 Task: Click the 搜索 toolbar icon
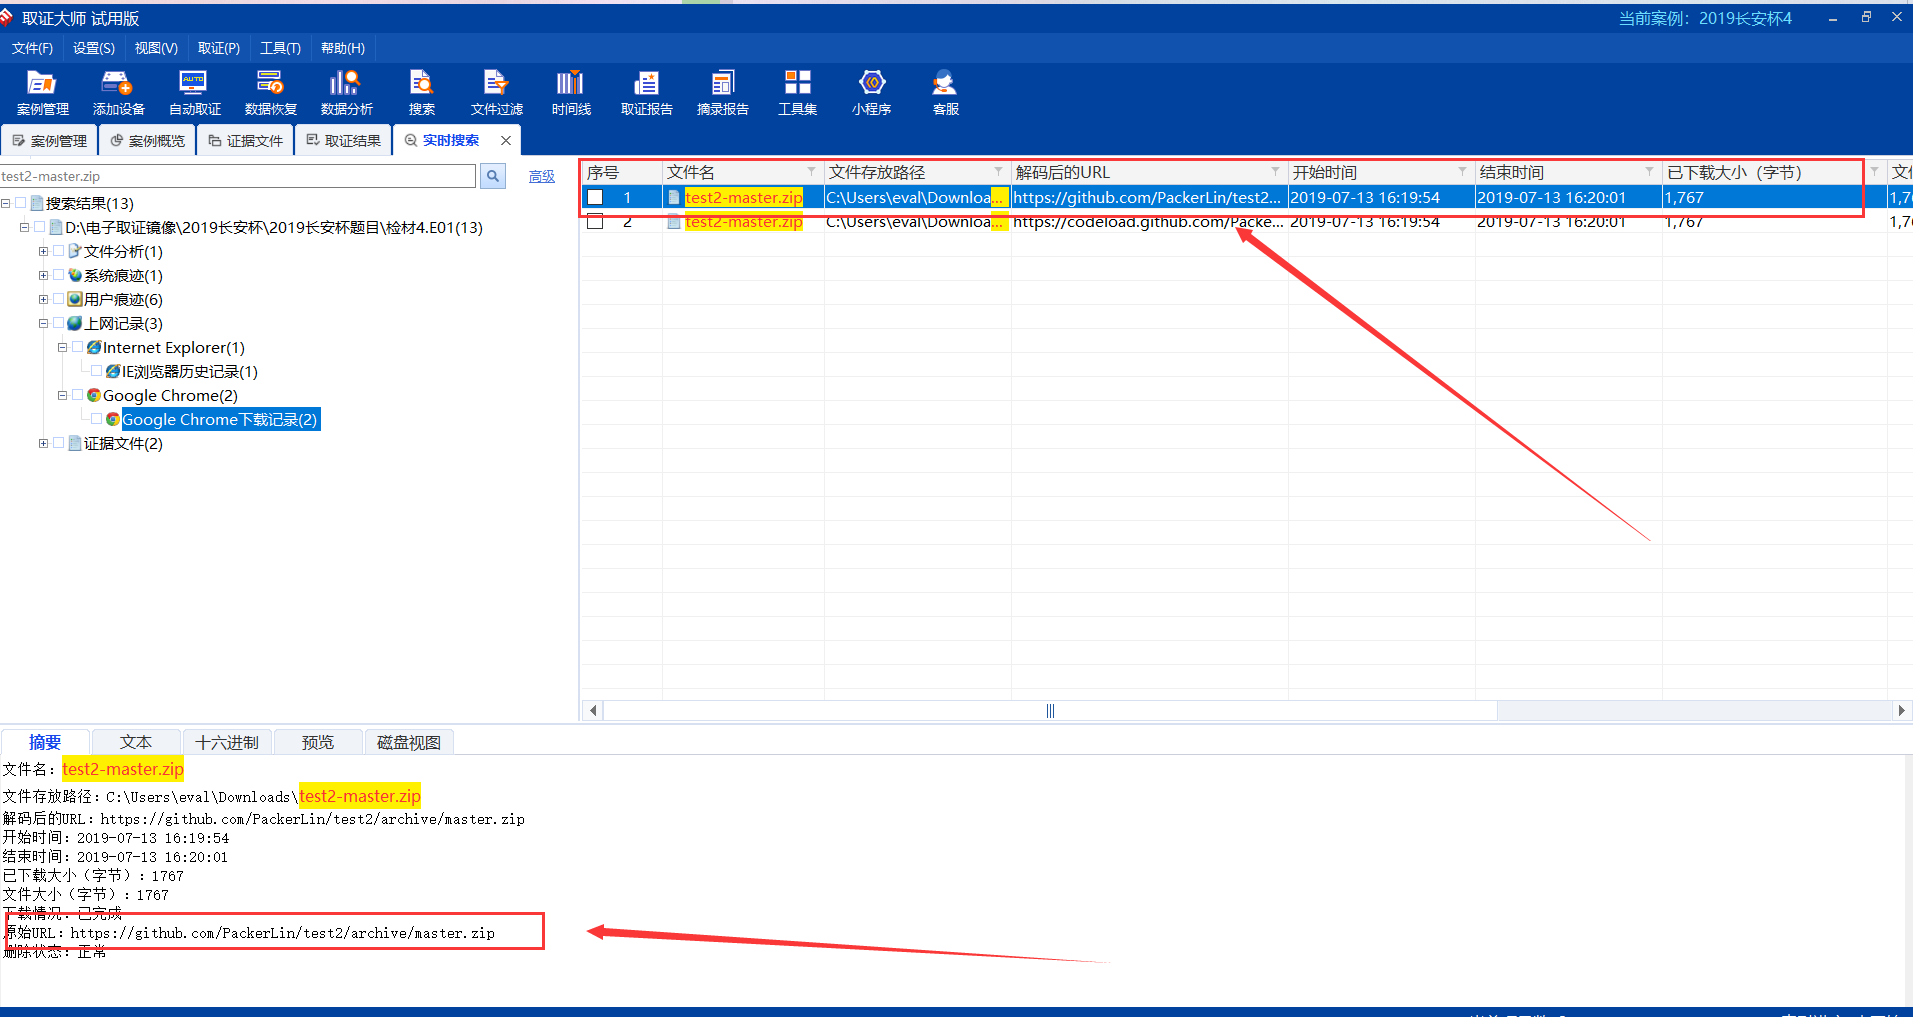tap(422, 93)
